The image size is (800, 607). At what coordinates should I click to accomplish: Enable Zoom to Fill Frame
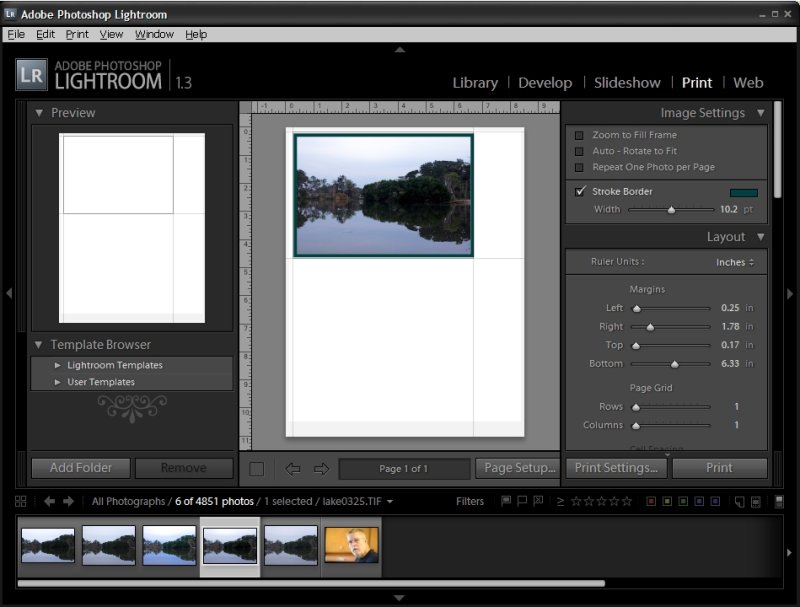coord(579,135)
